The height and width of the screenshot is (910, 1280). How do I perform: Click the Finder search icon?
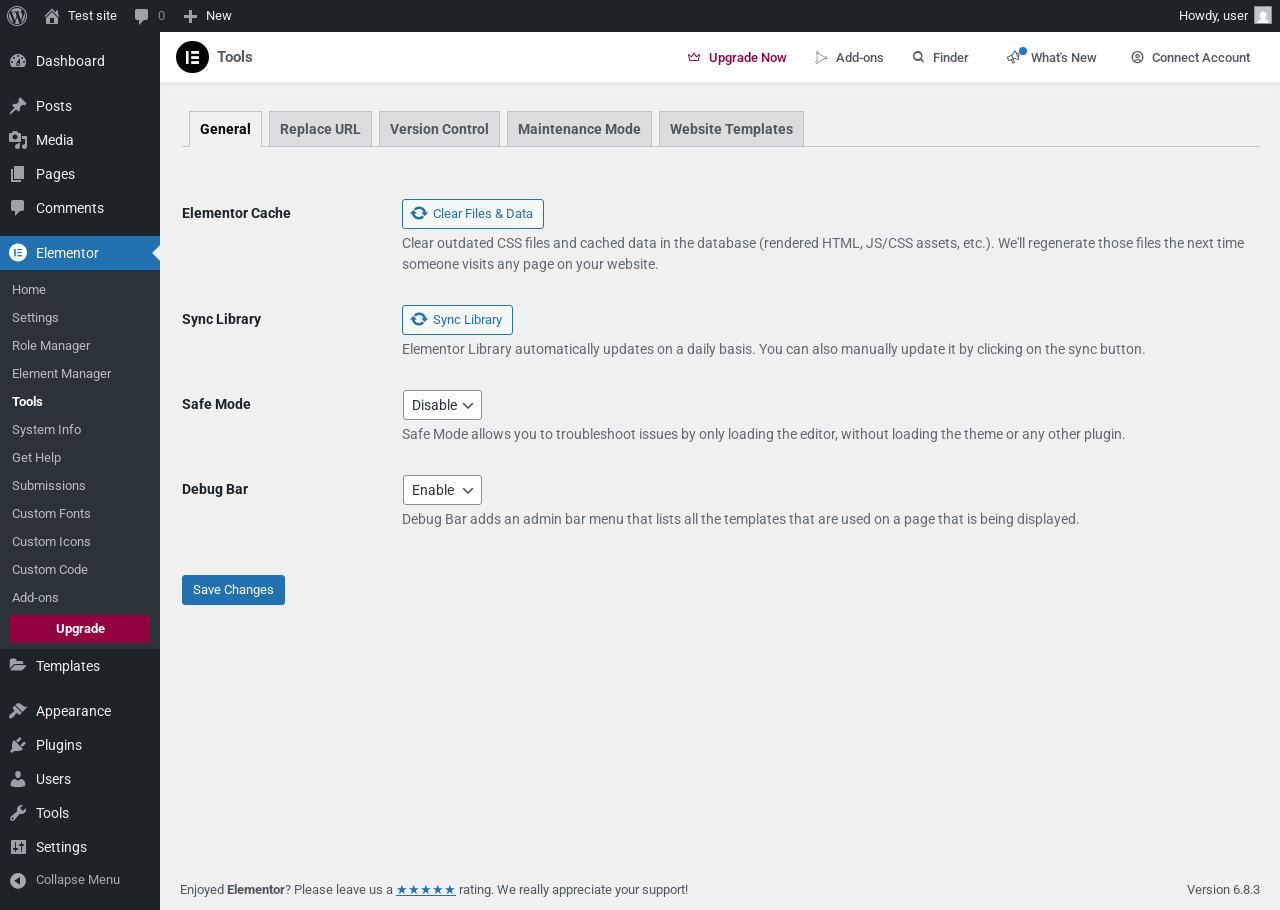918,57
